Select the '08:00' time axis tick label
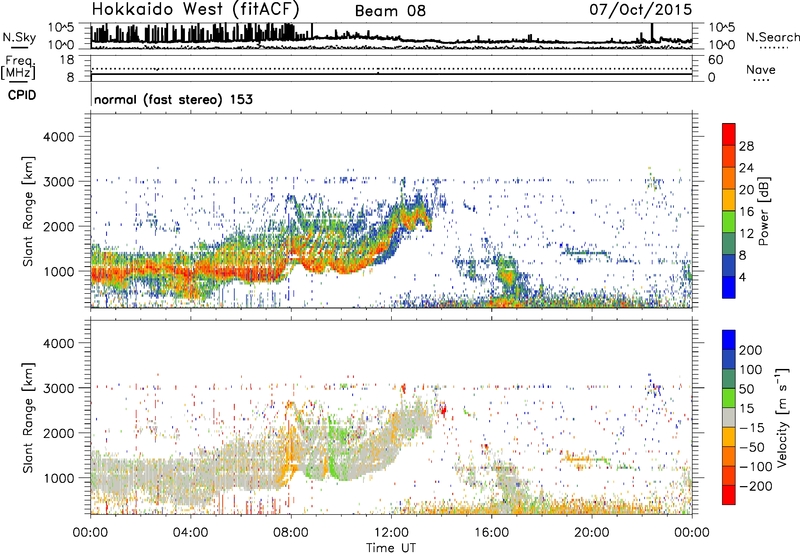 291,533
